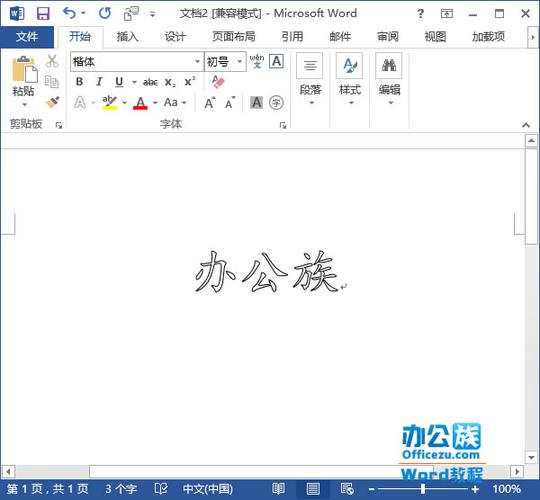Switch to Read Mode view
This screenshot has height=500, width=540.
pos(278,489)
